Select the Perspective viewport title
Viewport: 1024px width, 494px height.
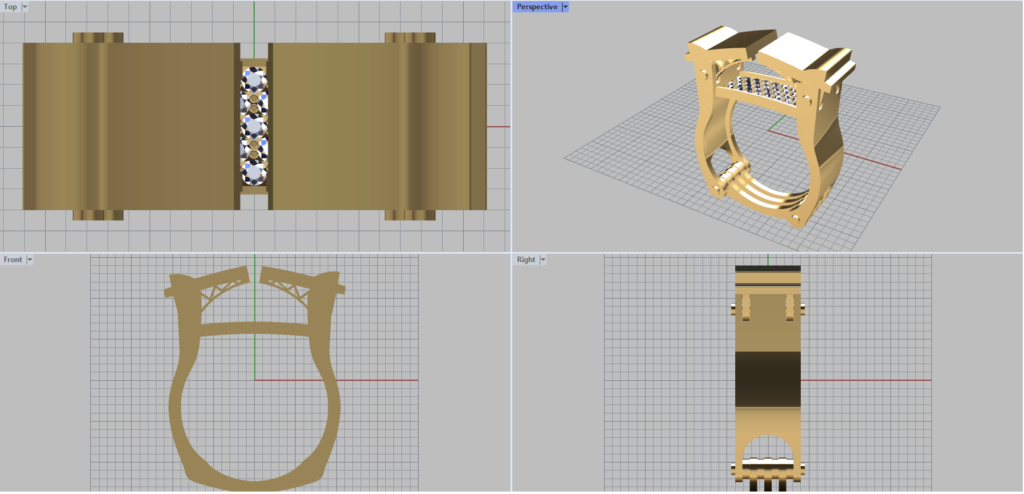pyautogui.click(x=536, y=6)
